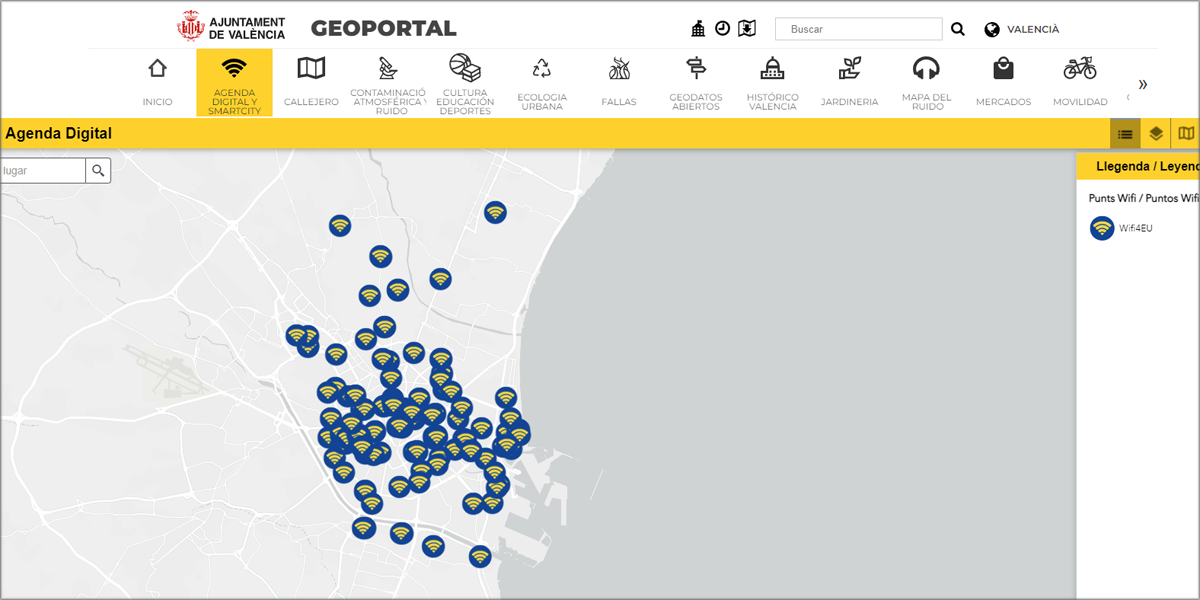The width and height of the screenshot is (1200, 600).
Task: Open the Ecologia Urbana recycling icon
Action: click(x=542, y=69)
